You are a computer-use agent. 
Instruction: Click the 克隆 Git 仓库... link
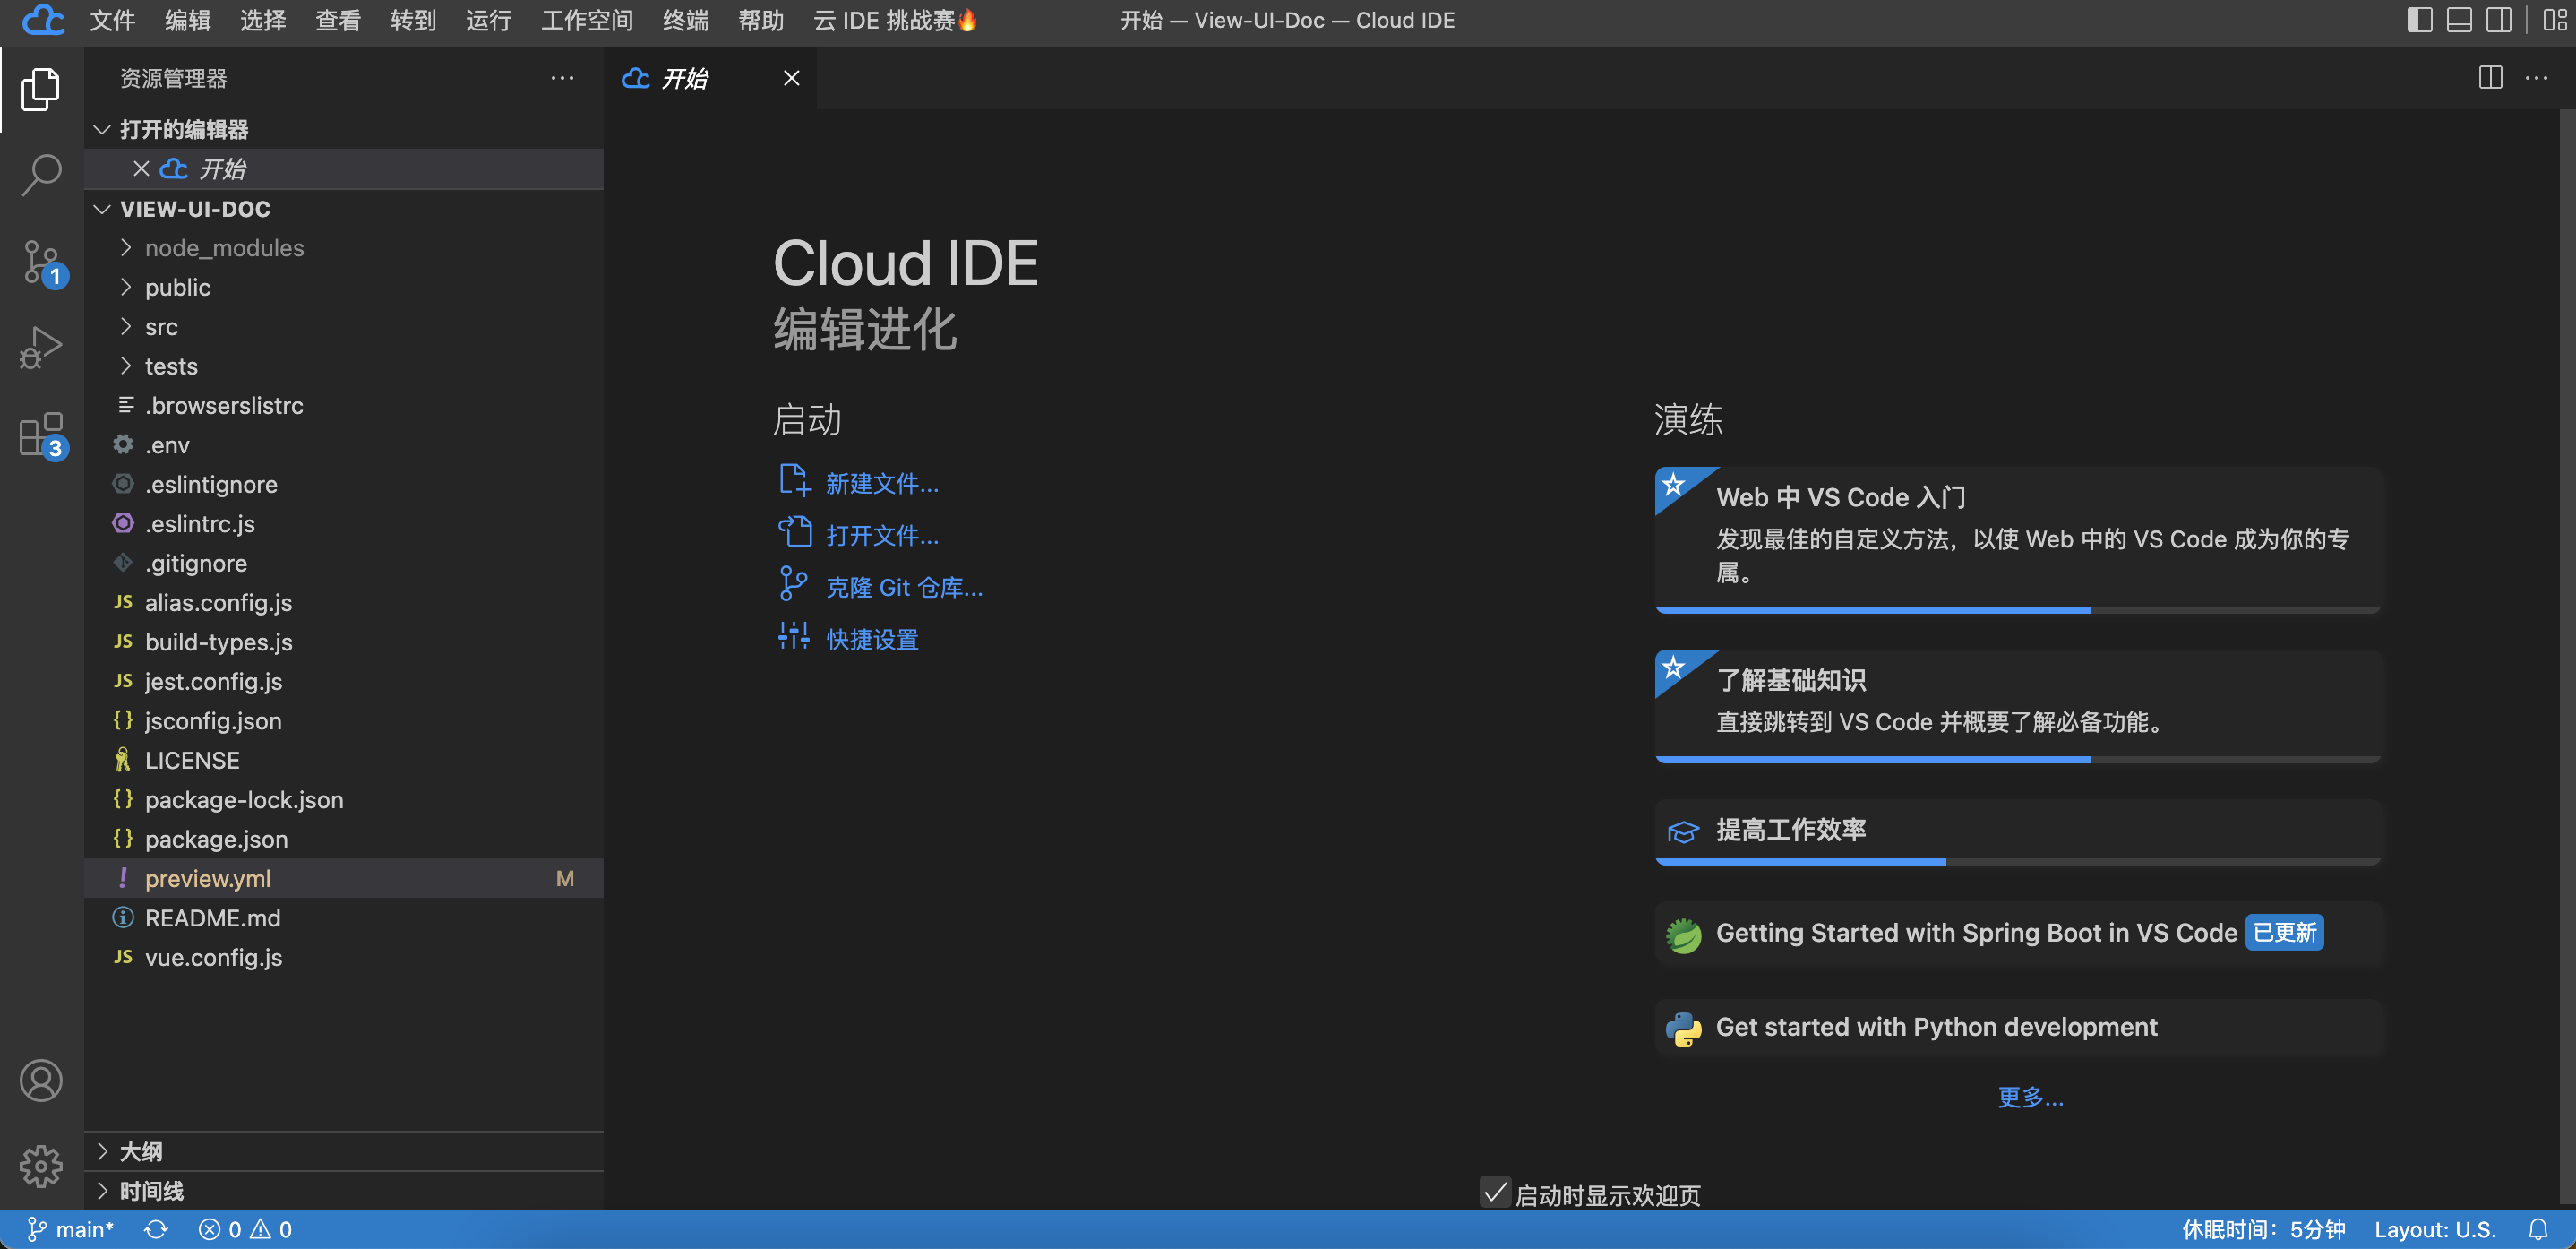pyautogui.click(x=904, y=587)
